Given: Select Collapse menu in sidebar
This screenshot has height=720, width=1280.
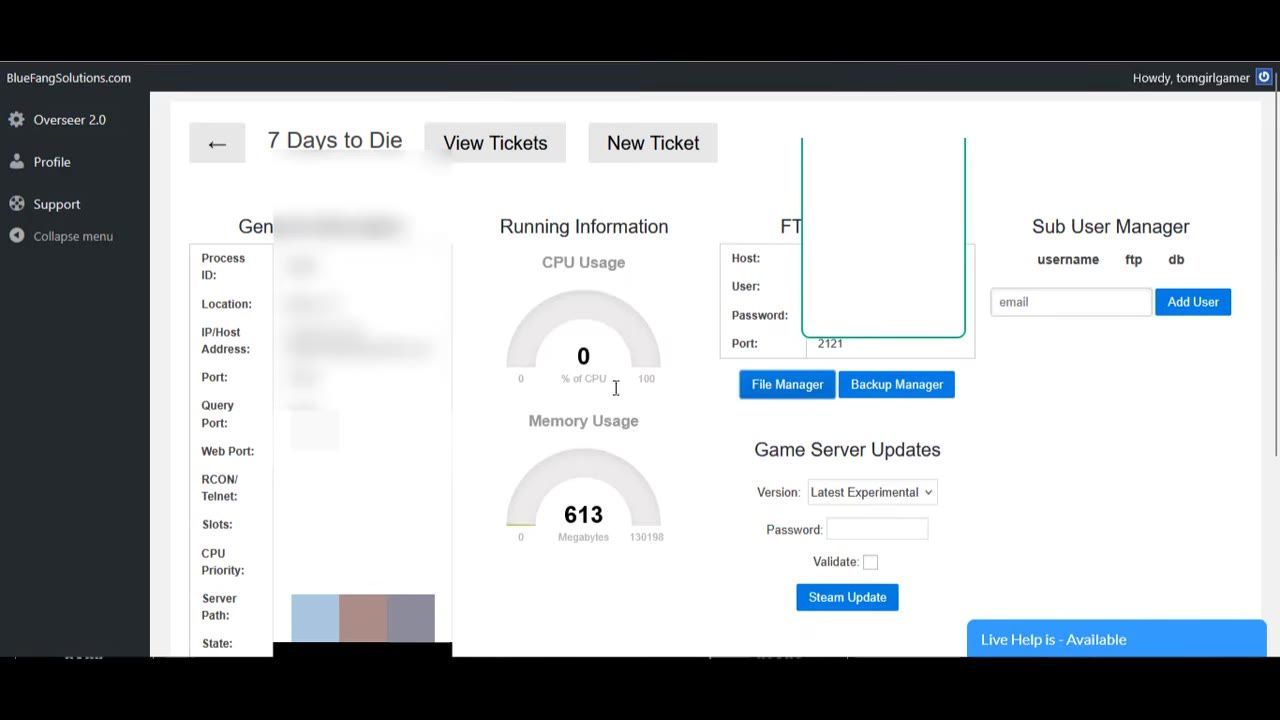Looking at the screenshot, I should pos(73,236).
